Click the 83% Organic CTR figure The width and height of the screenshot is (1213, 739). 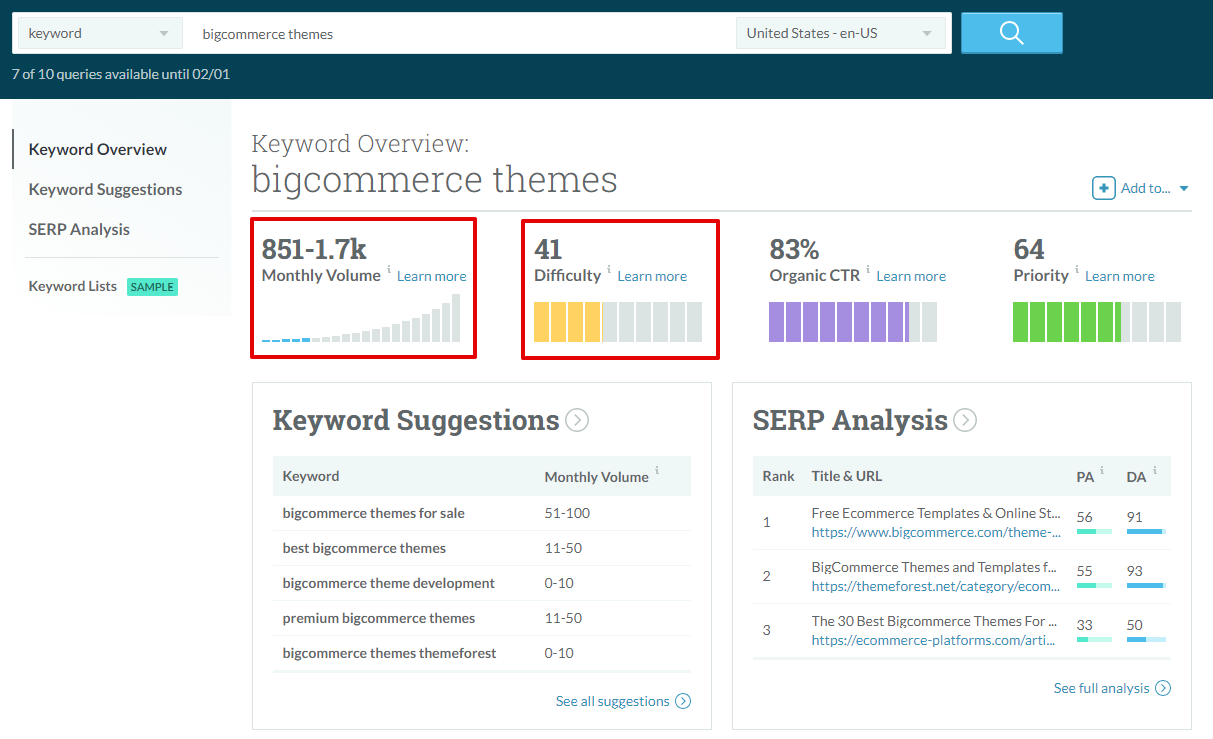coord(797,249)
